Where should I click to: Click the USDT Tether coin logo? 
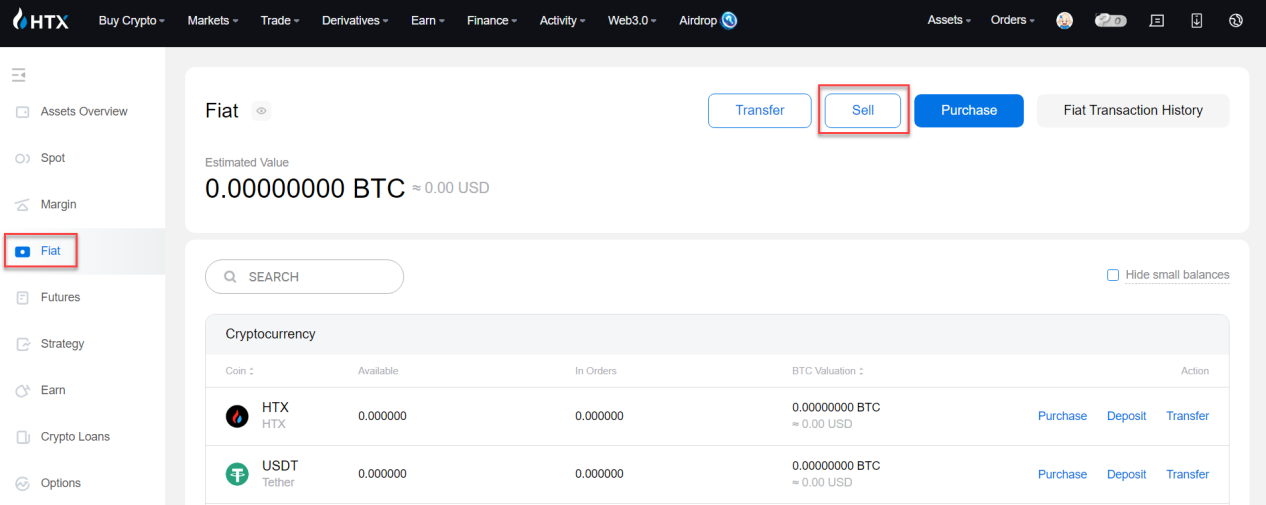click(x=237, y=474)
